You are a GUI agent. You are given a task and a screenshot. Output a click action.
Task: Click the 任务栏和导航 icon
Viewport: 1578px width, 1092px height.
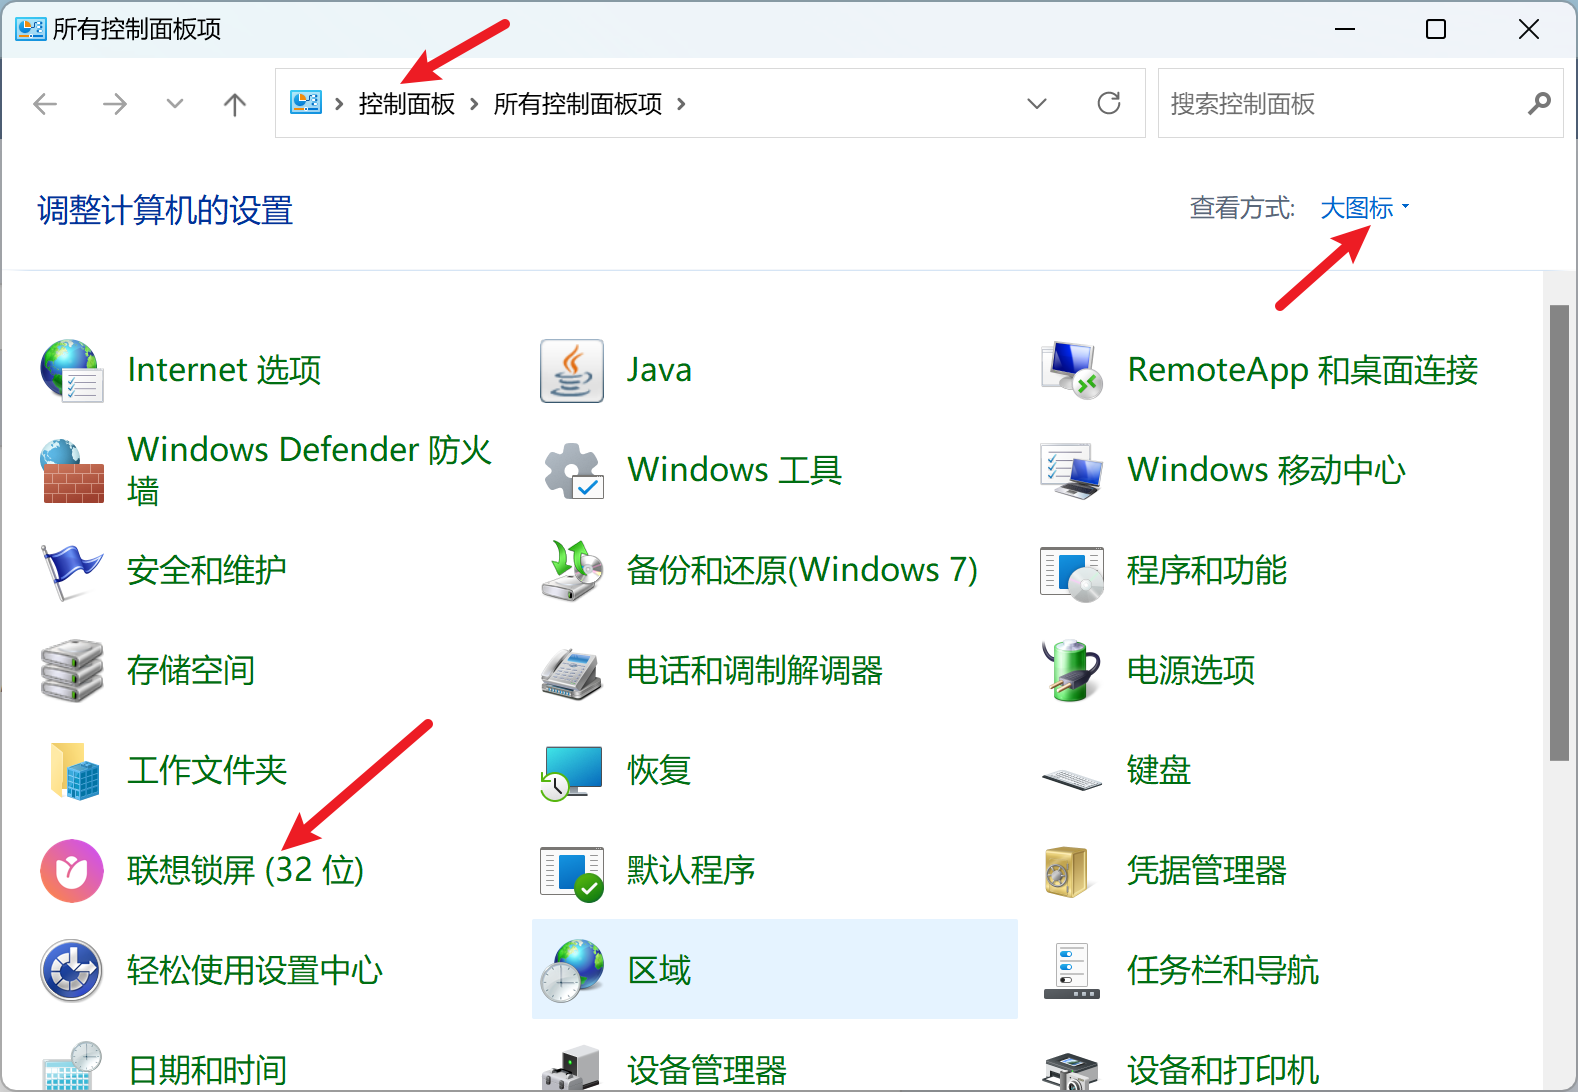pyautogui.click(x=1072, y=970)
